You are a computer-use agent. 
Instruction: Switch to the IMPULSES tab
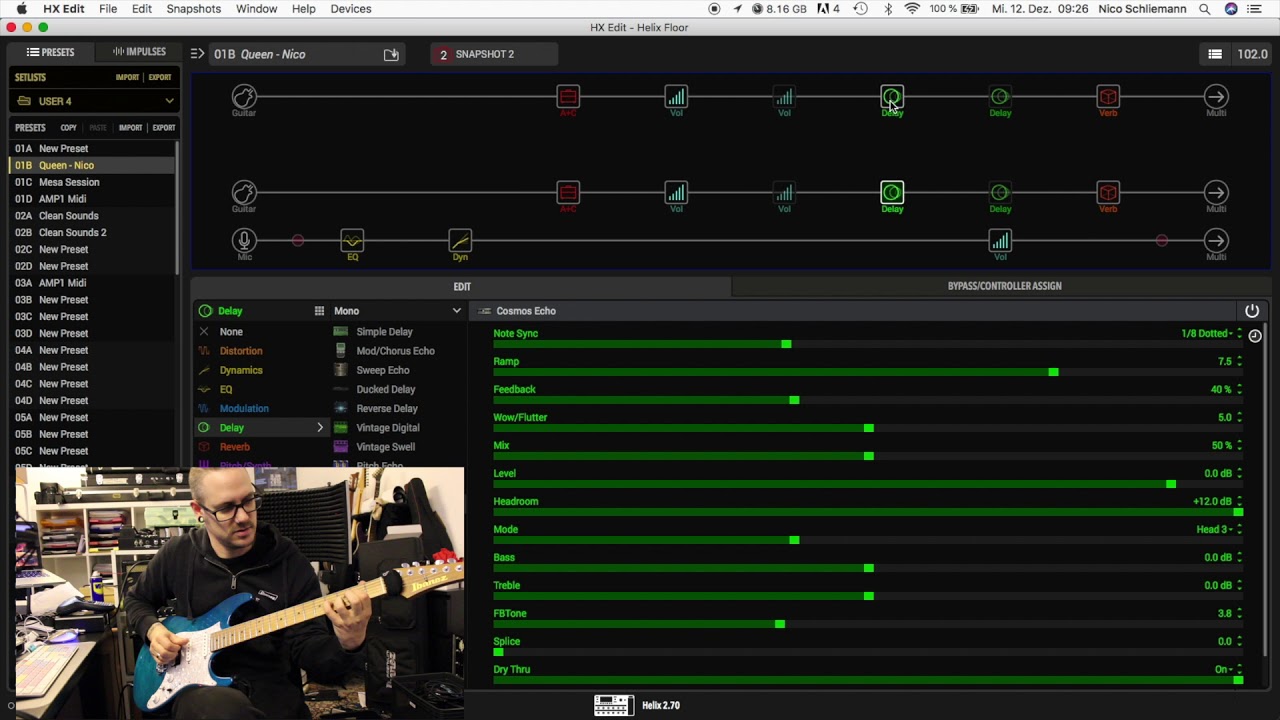pyautogui.click(x=139, y=52)
